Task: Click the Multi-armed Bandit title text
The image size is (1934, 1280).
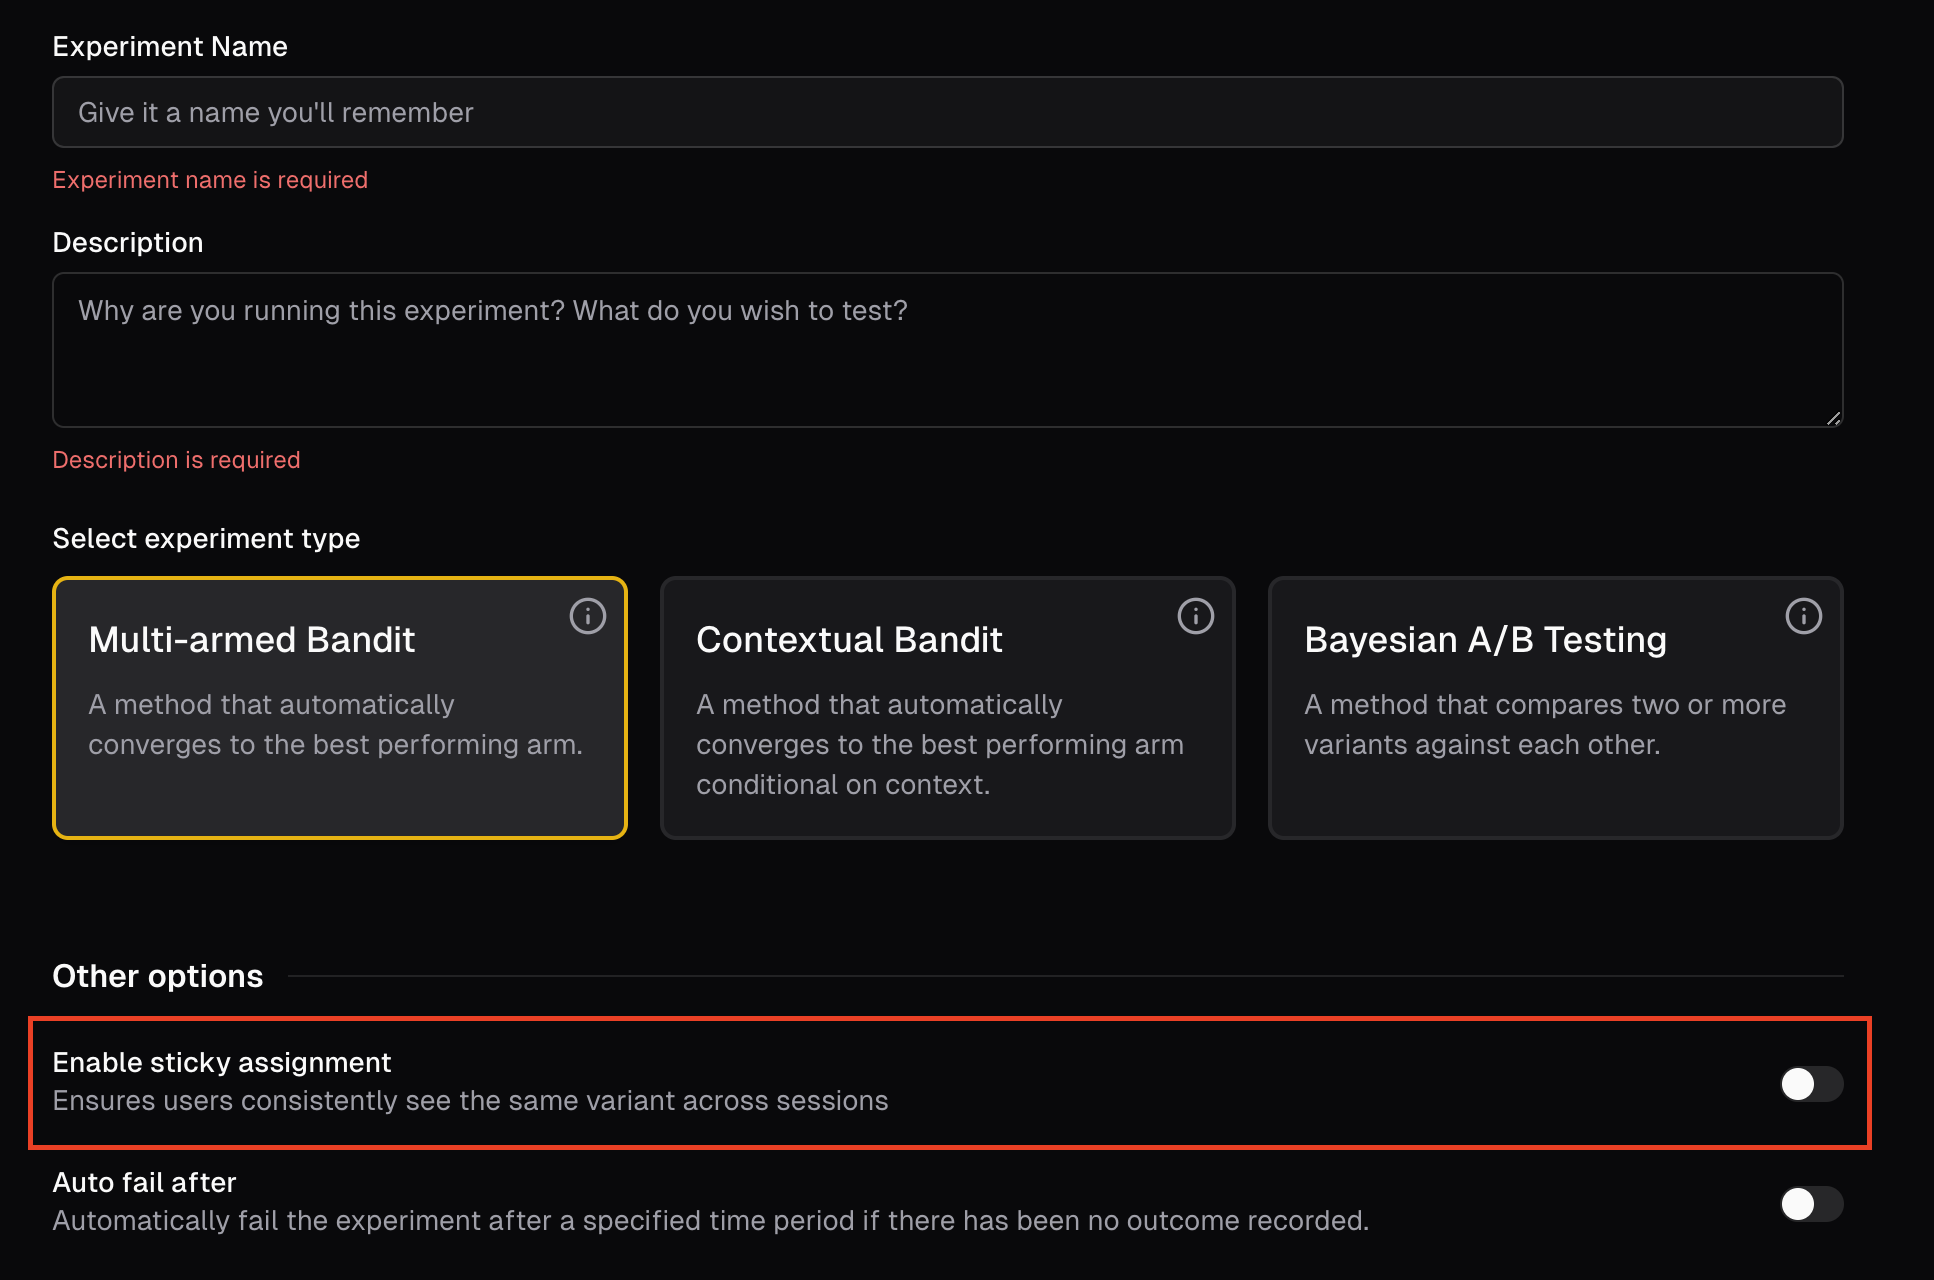Action: 252,640
